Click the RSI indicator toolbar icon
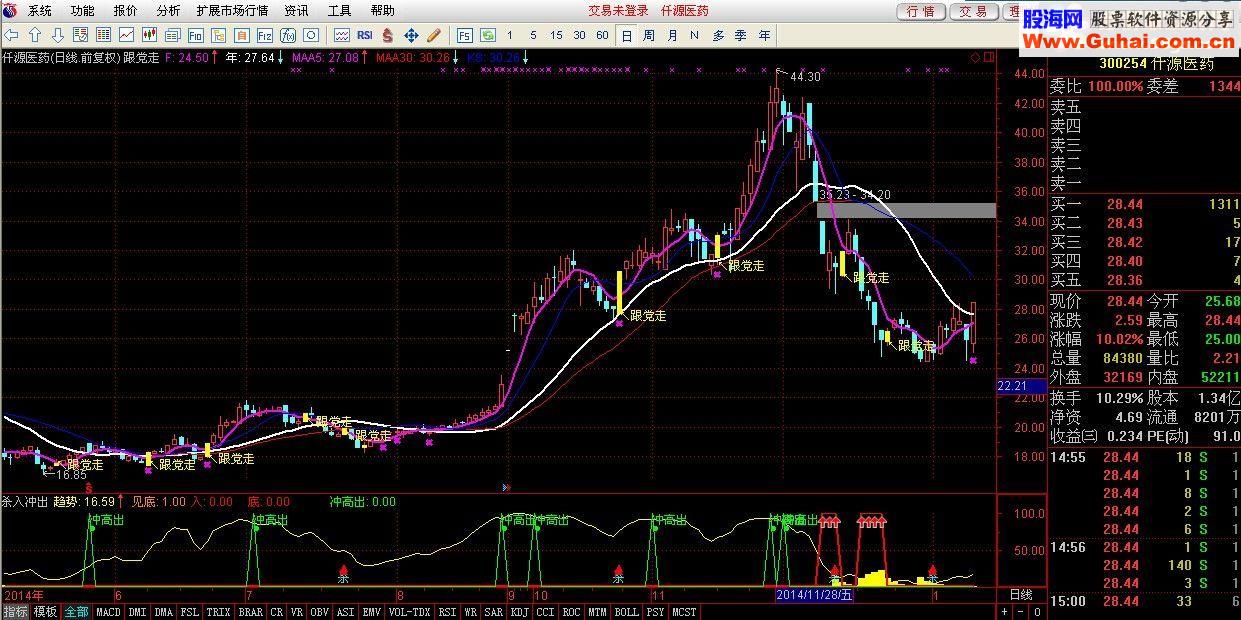This screenshot has width=1241, height=620. click(x=365, y=35)
